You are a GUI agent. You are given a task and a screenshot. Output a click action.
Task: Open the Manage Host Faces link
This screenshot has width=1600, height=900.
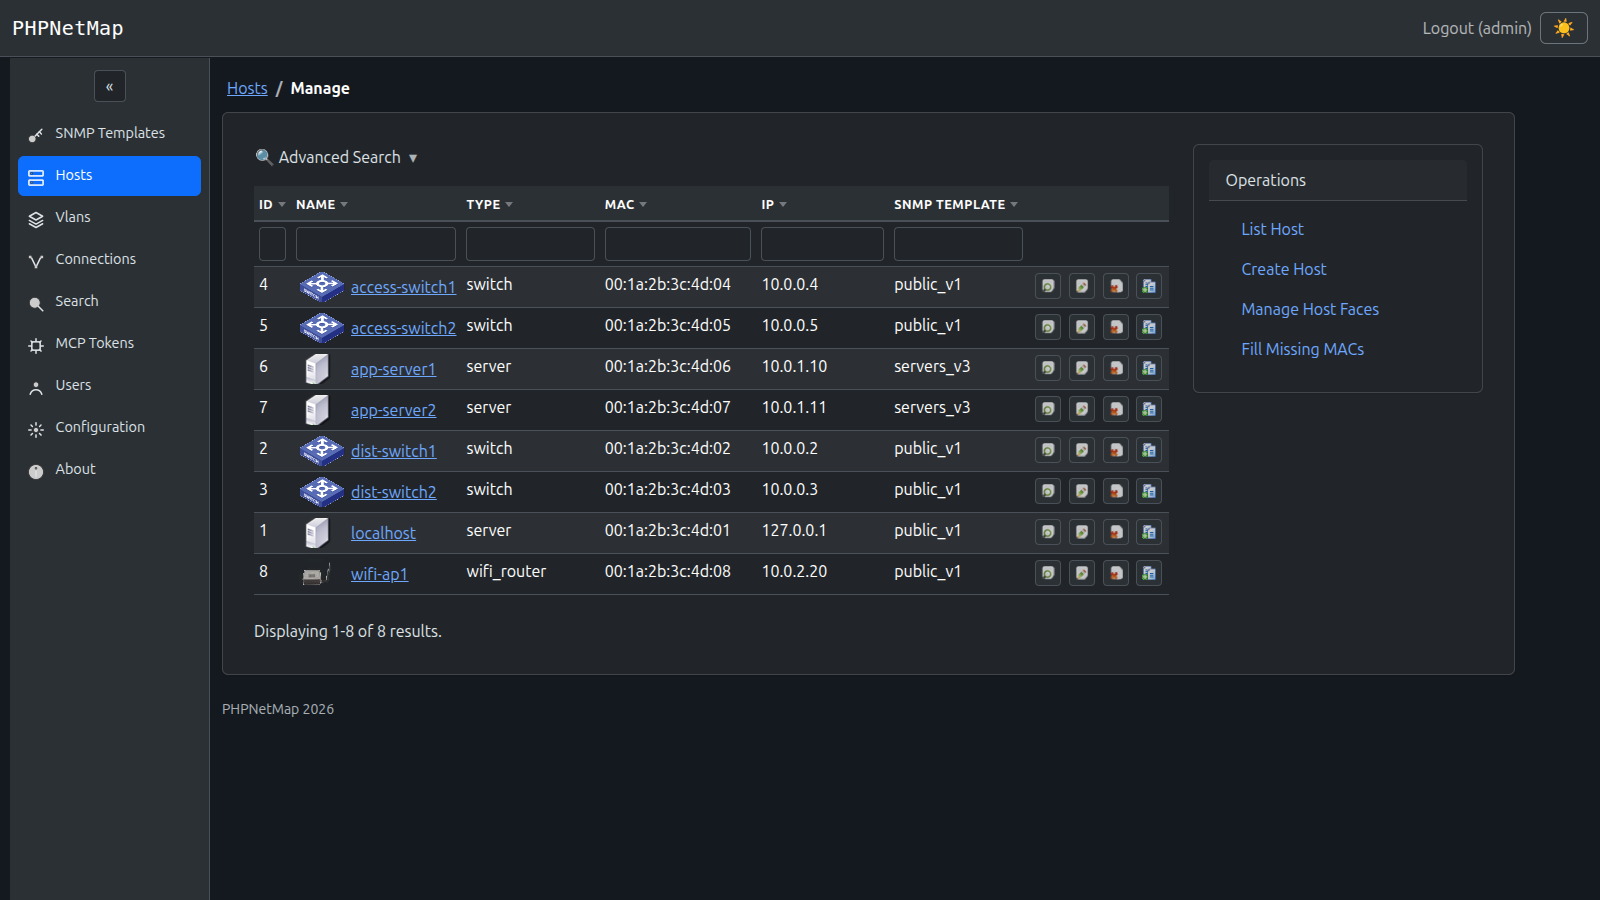[1310, 309]
